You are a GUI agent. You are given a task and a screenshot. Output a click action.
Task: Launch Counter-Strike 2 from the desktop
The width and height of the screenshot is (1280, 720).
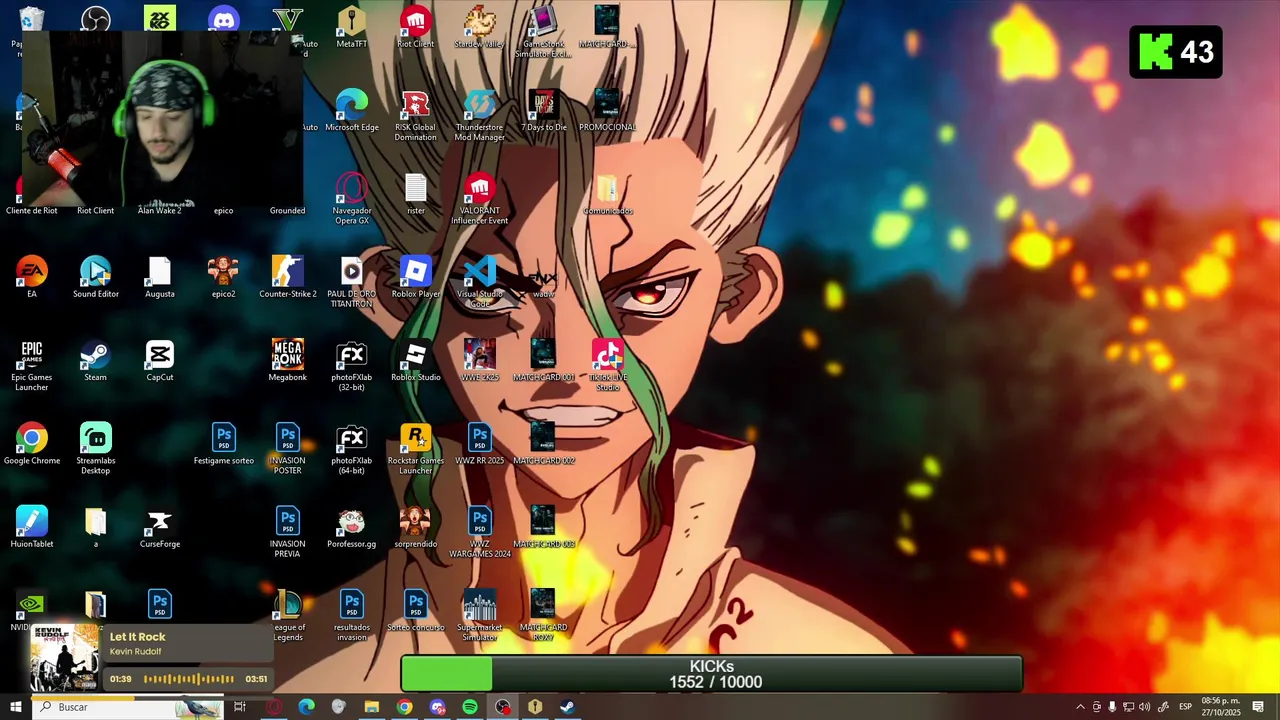[x=288, y=277]
